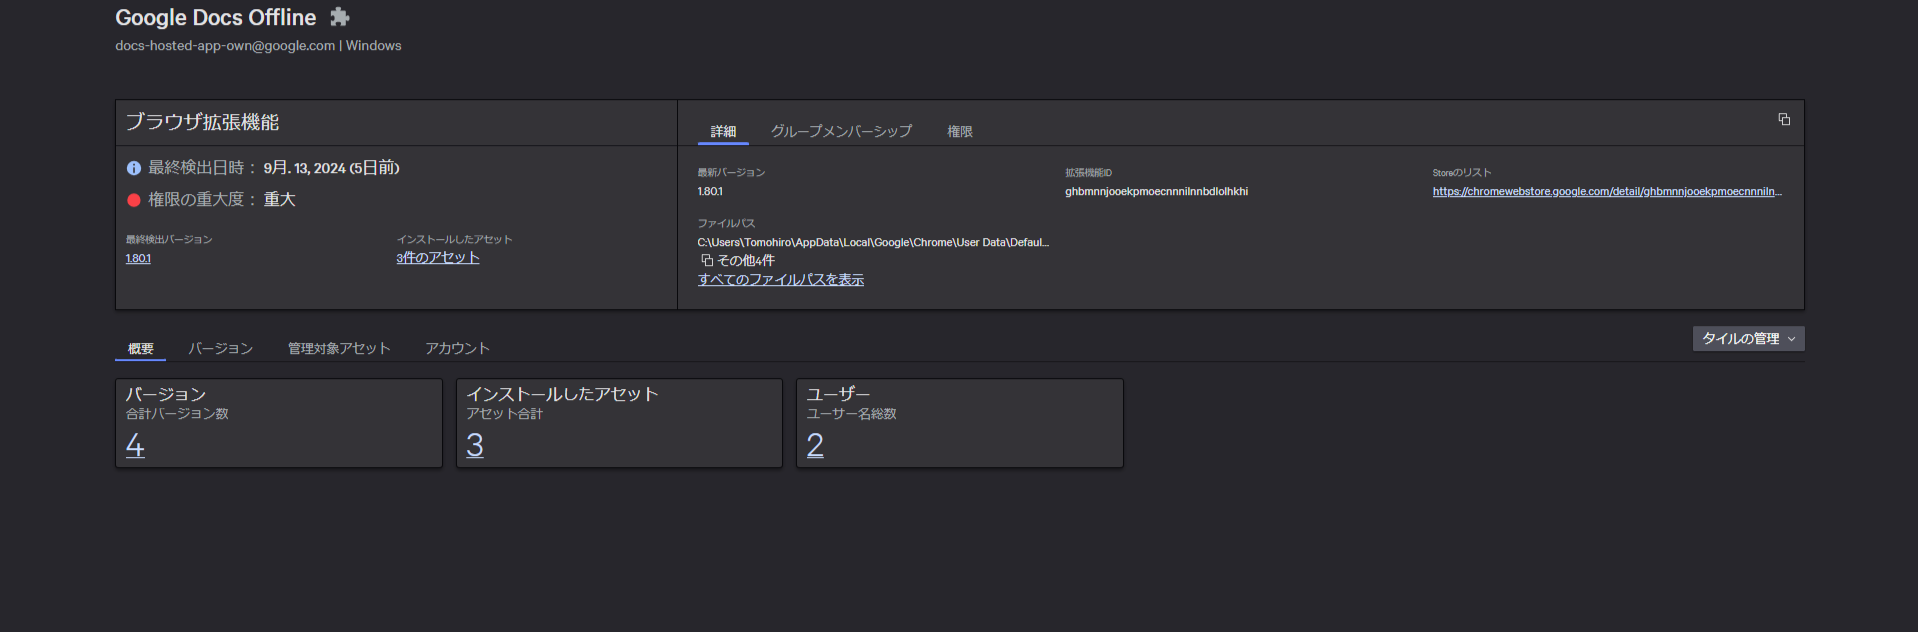Screen dimensions: 1918x632
Task: Open the バージョン tab
Action: coord(220,348)
